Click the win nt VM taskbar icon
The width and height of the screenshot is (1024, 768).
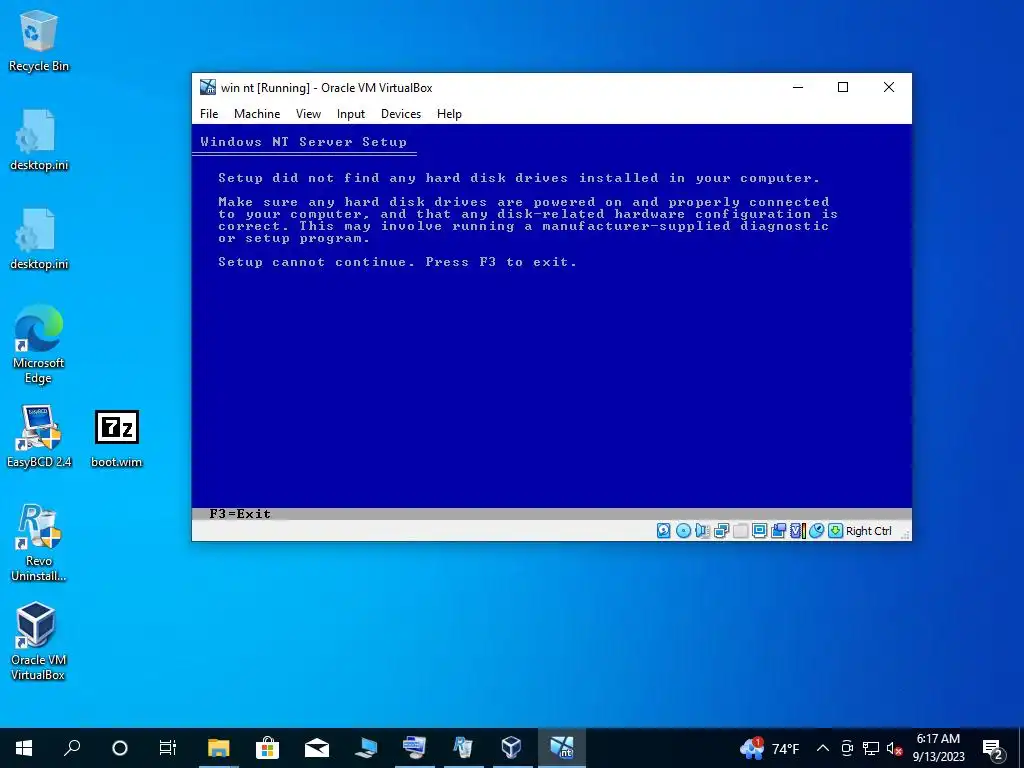pos(561,748)
